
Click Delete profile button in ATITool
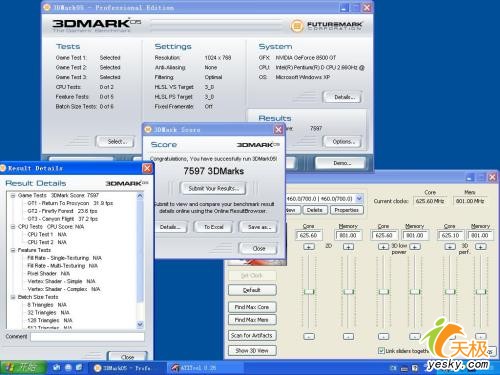point(314,210)
